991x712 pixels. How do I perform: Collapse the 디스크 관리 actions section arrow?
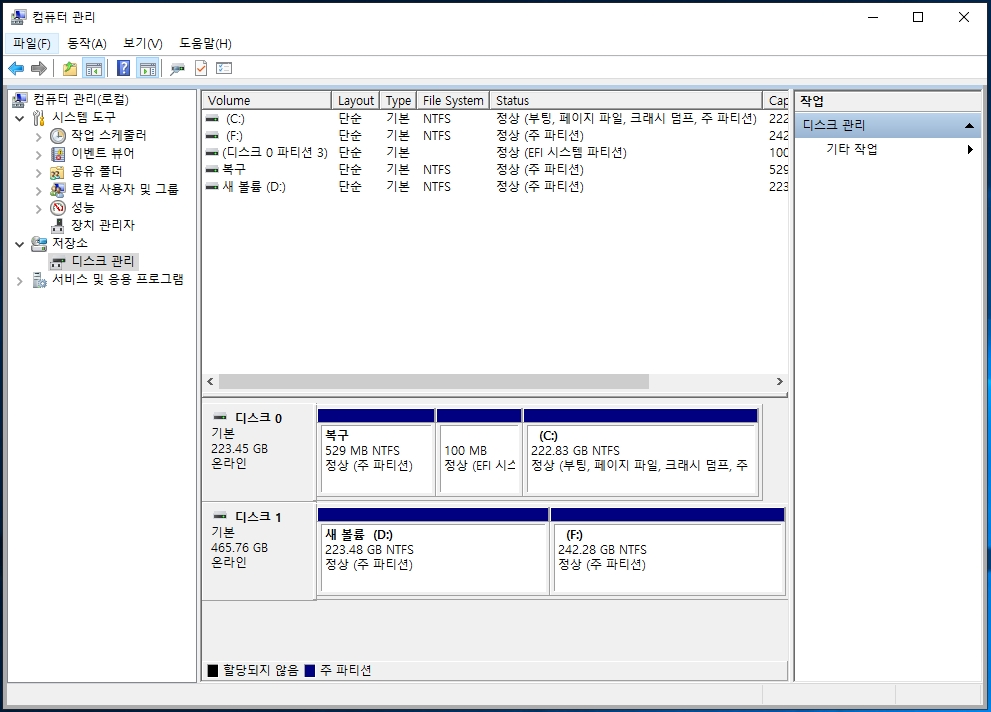[x=969, y=126]
